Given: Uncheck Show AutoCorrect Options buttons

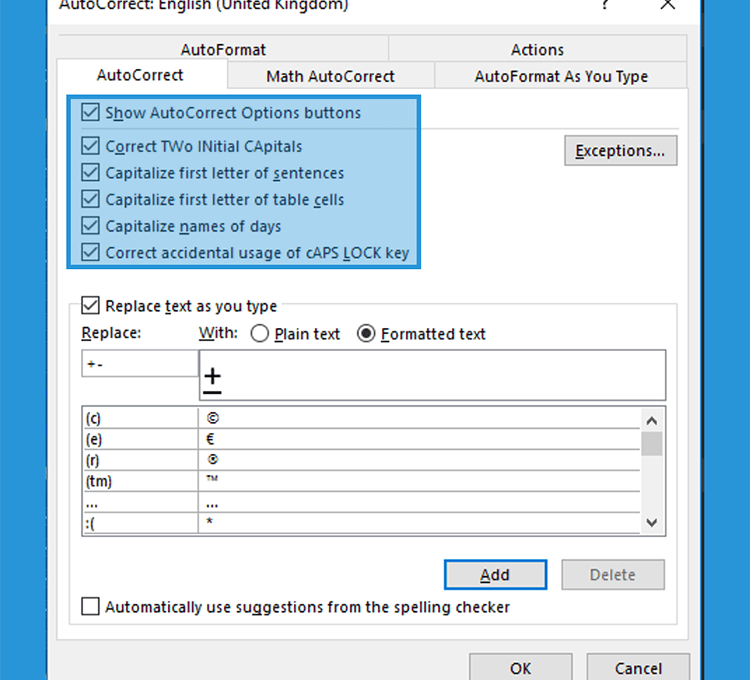Looking at the screenshot, I should 90,113.
